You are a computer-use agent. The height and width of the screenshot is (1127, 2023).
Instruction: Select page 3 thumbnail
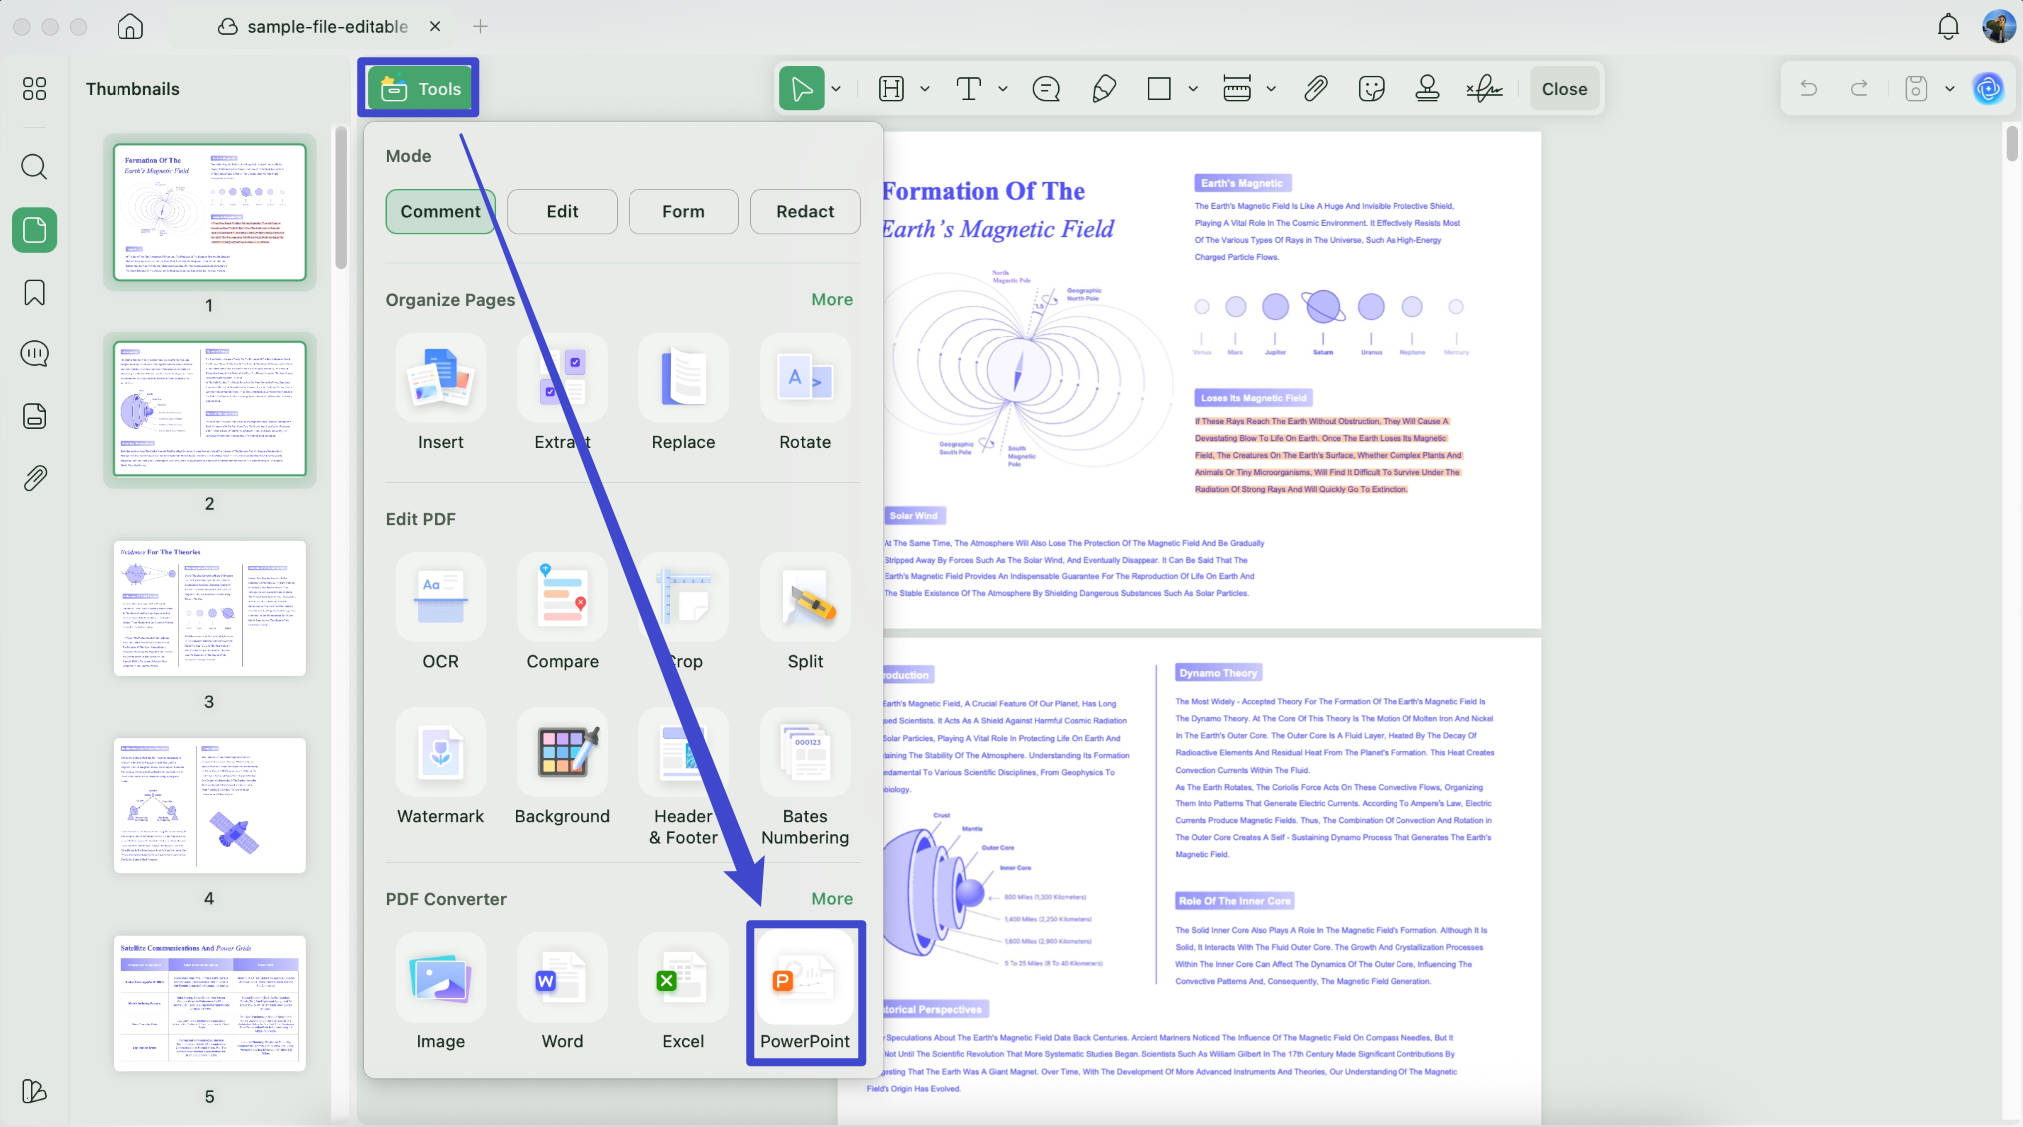[209, 608]
